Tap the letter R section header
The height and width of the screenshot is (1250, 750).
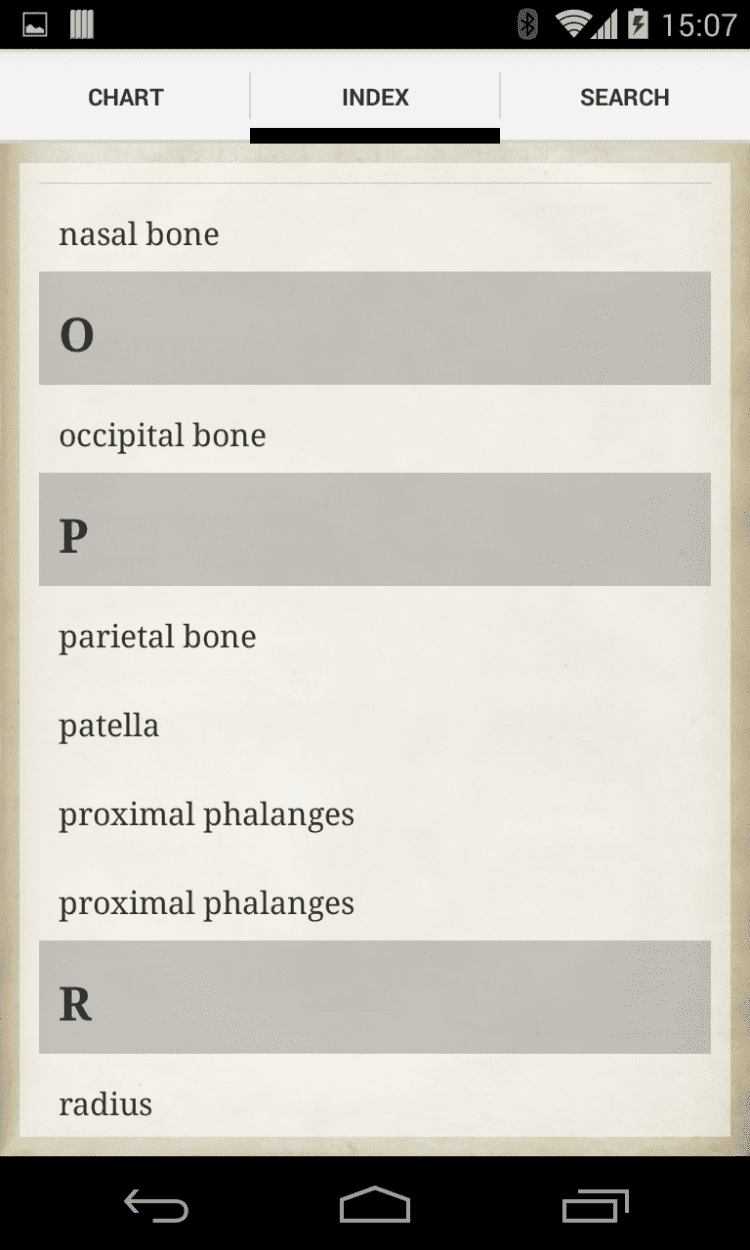375,997
